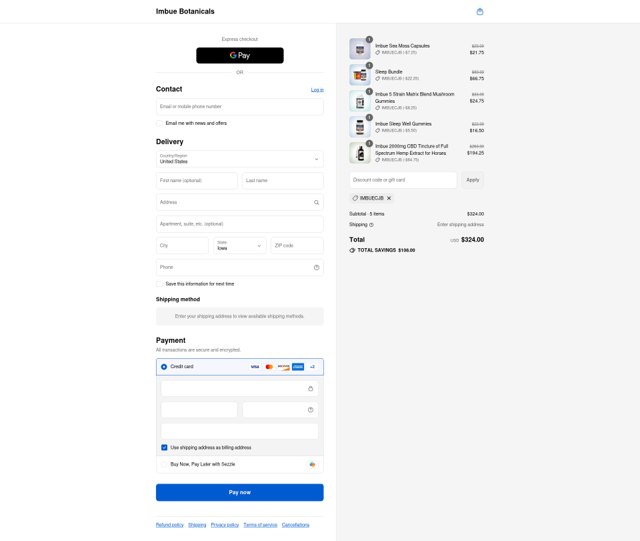Image resolution: width=640 pixels, height=541 pixels.
Task: Click the 2000mg CBD Tincture for Horses thumbnail
Action: [360, 153]
